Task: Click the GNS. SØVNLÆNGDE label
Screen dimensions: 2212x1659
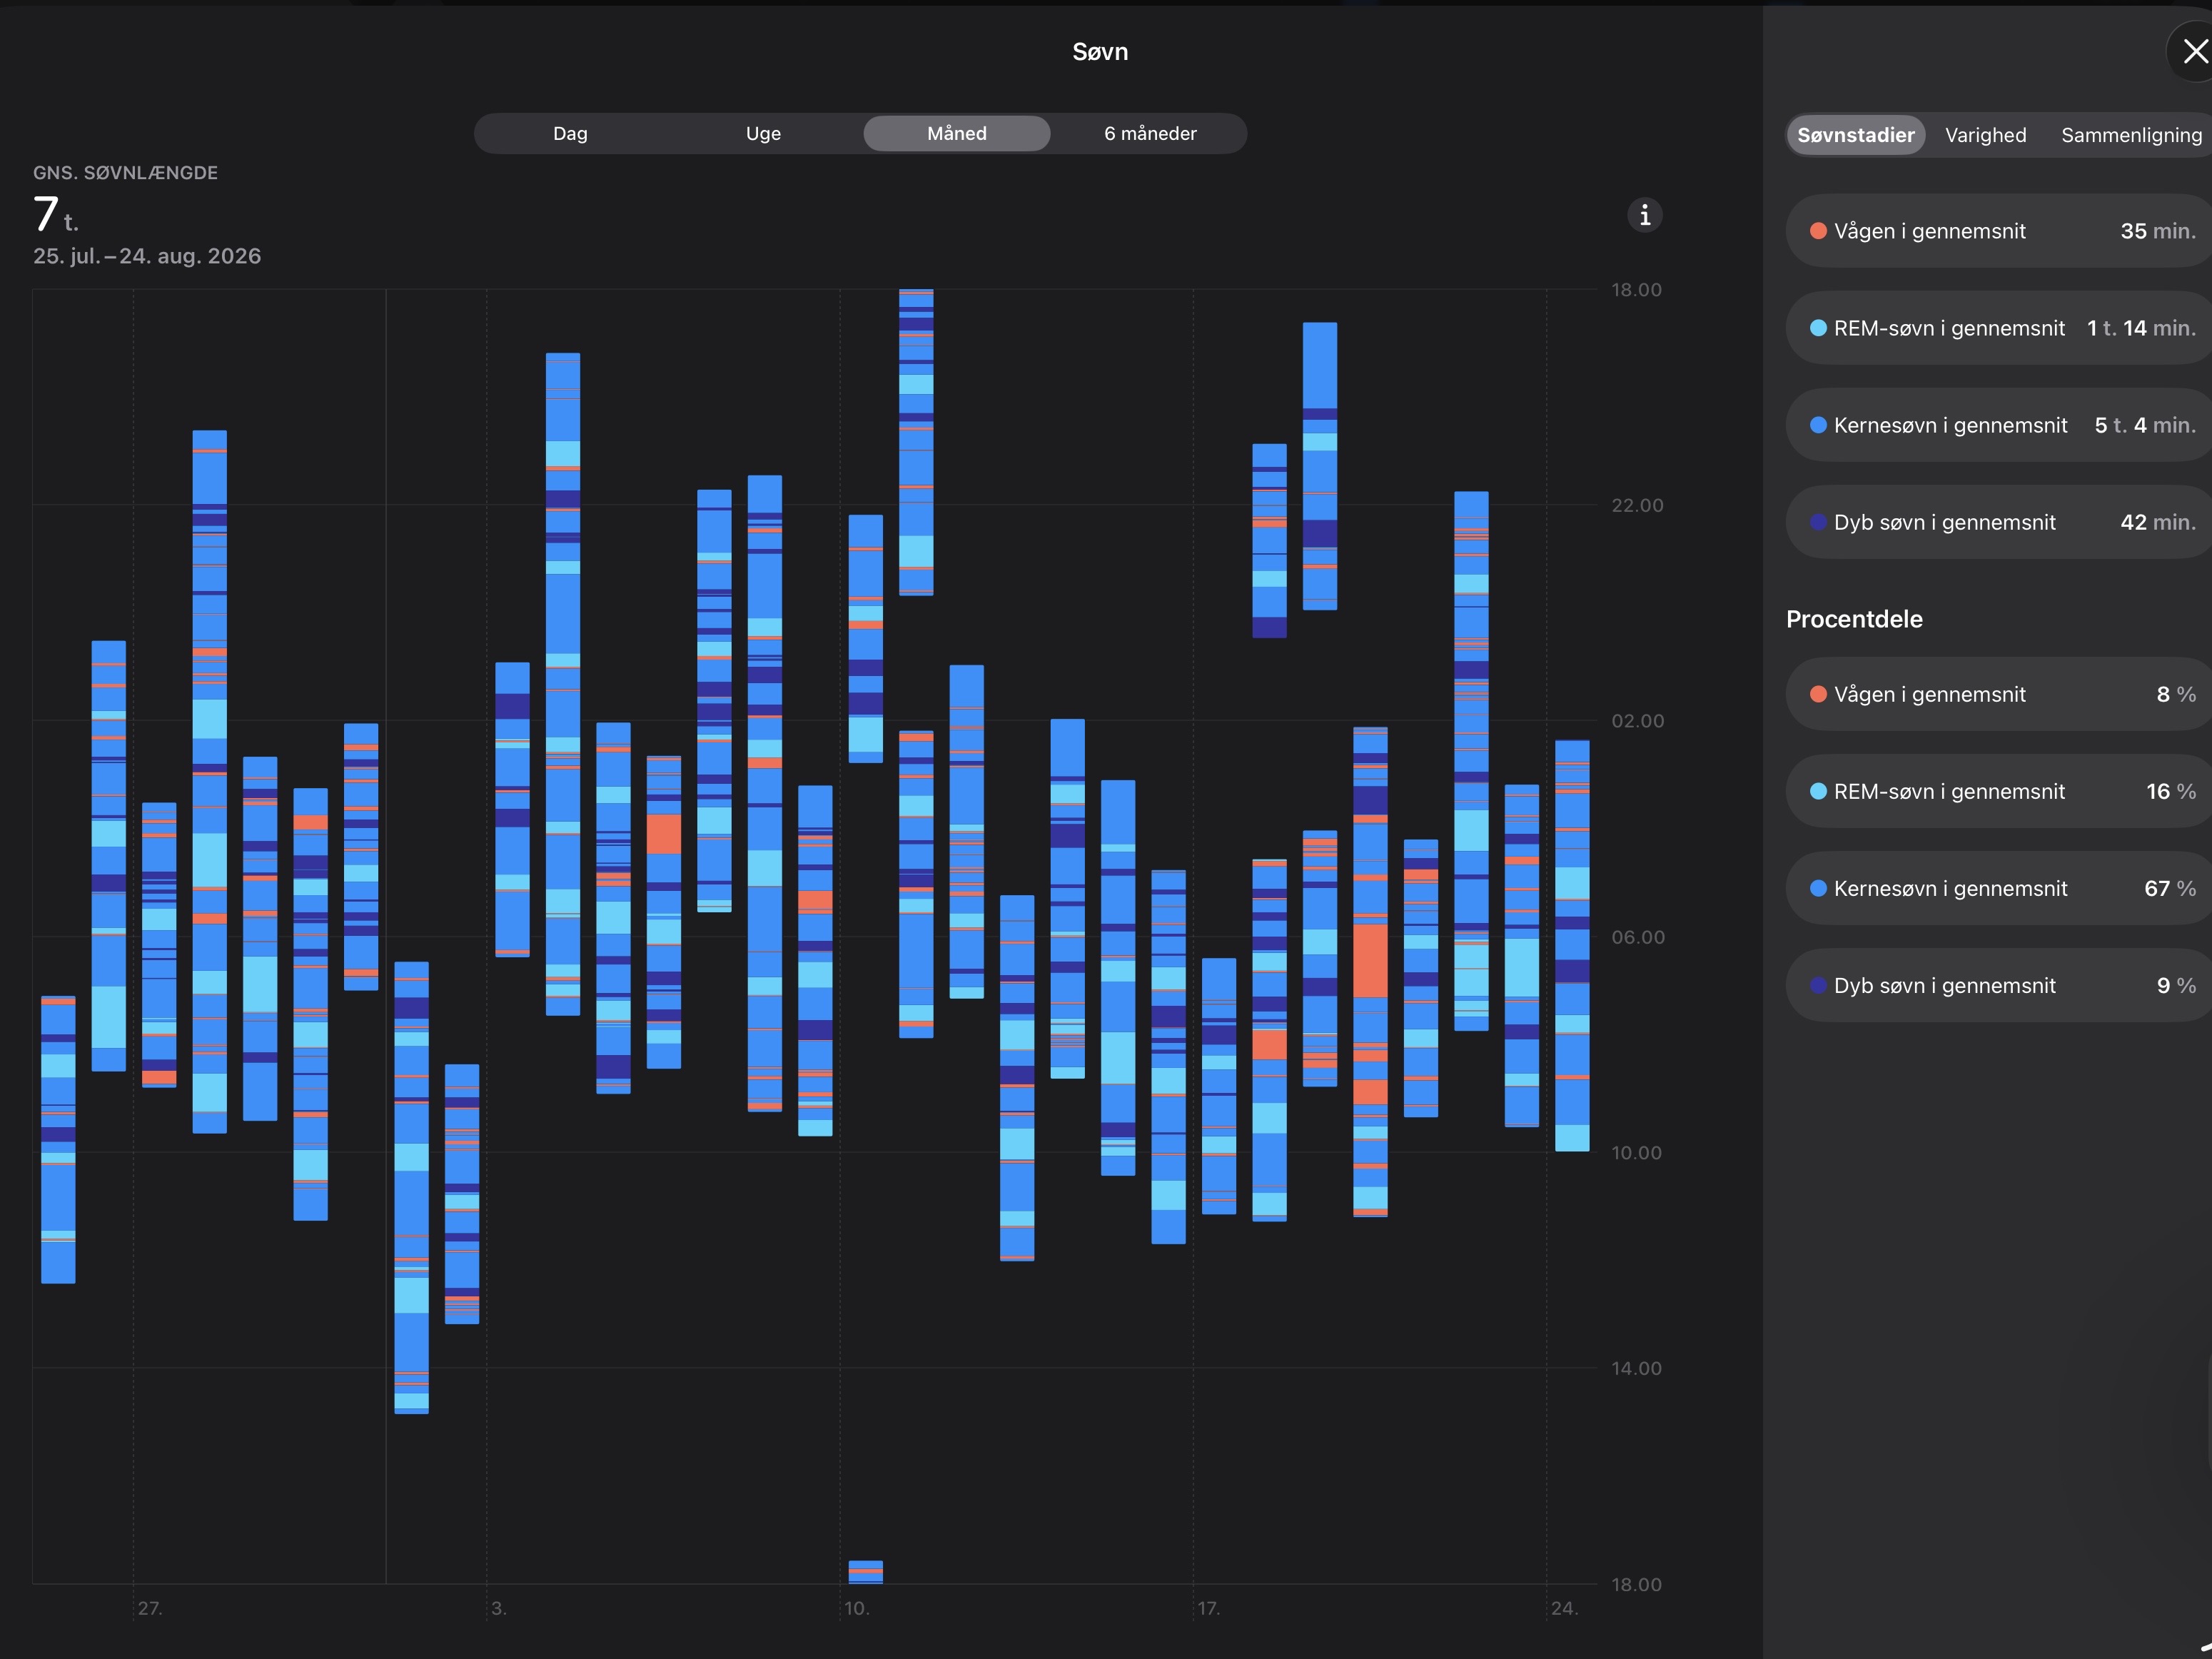Action: pyautogui.click(x=125, y=173)
